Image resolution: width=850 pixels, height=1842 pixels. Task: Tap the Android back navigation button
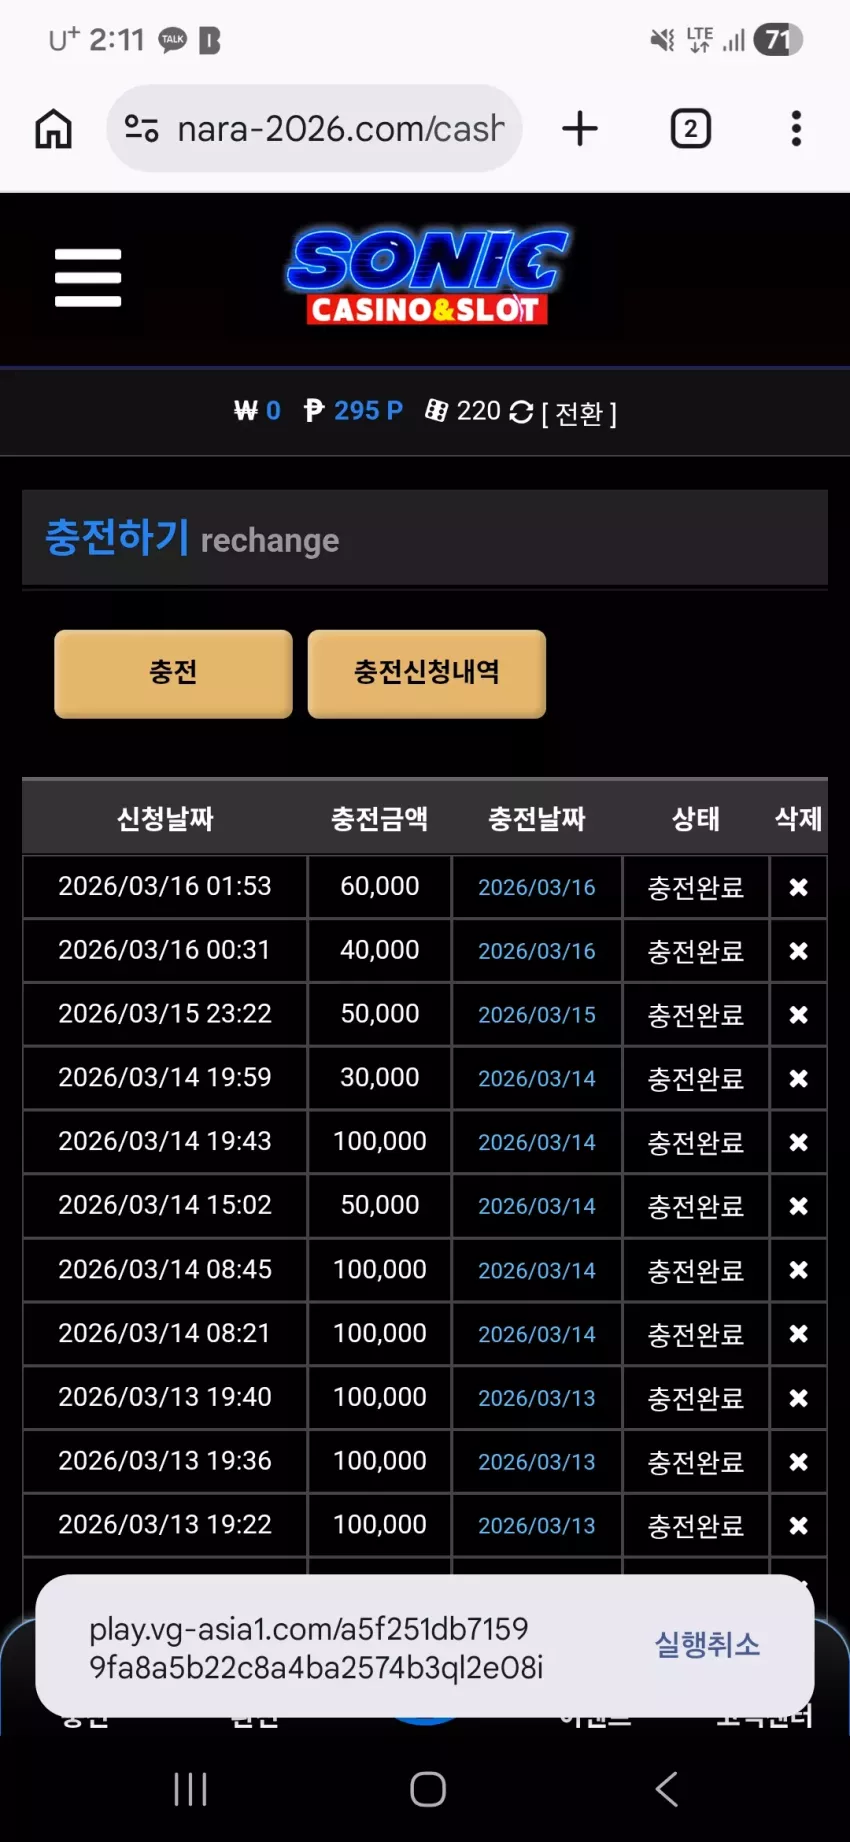[x=667, y=1789]
